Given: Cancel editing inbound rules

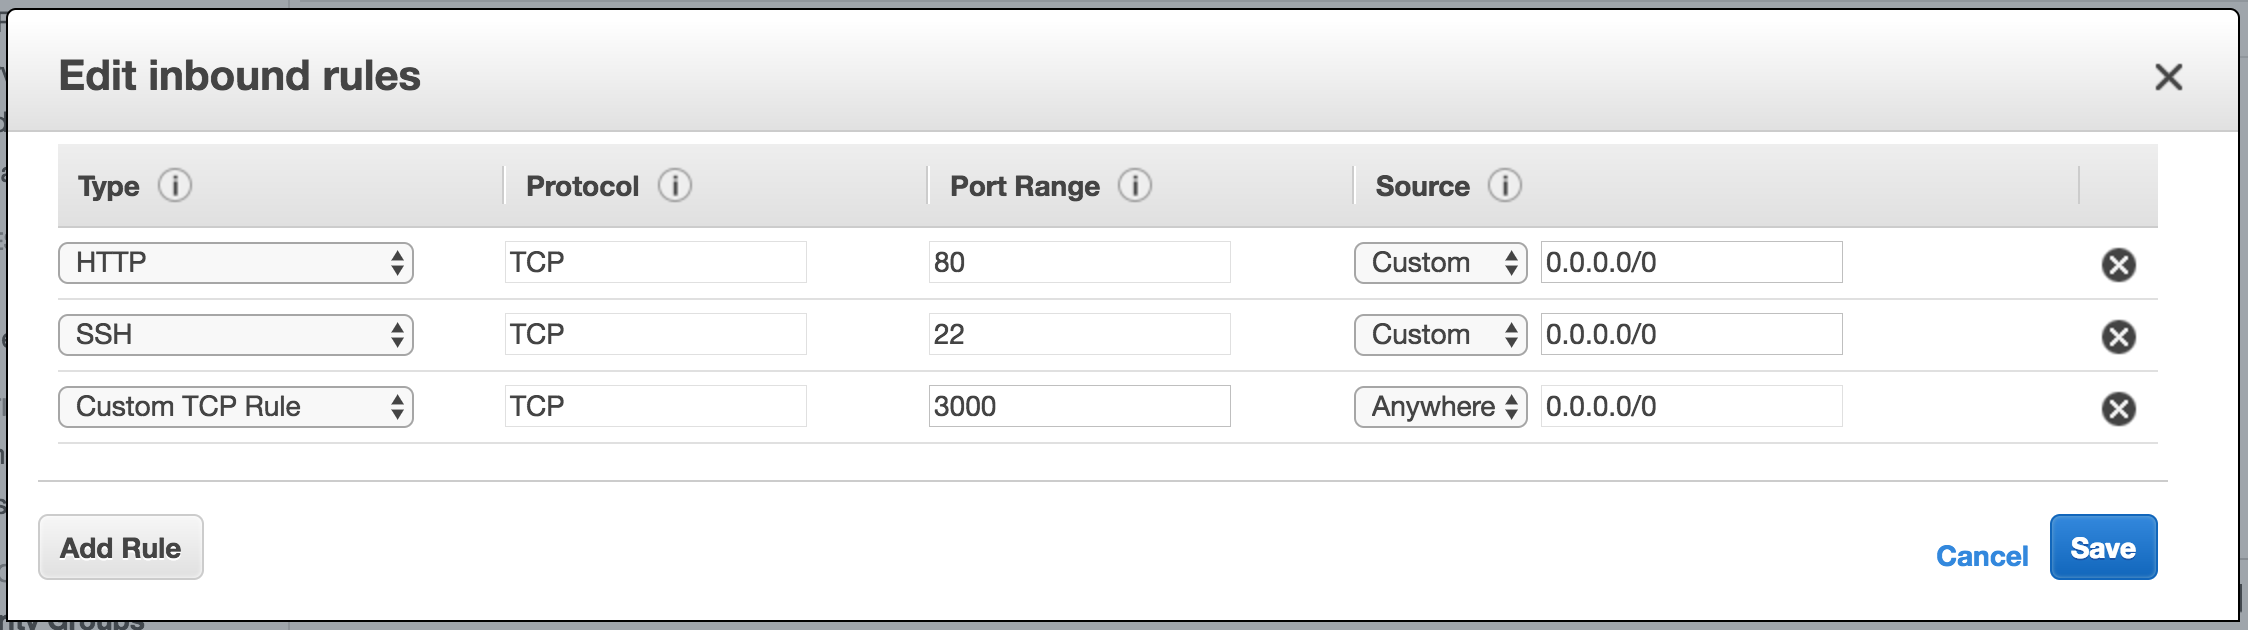Looking at the screenshot, I should 1982,556.
